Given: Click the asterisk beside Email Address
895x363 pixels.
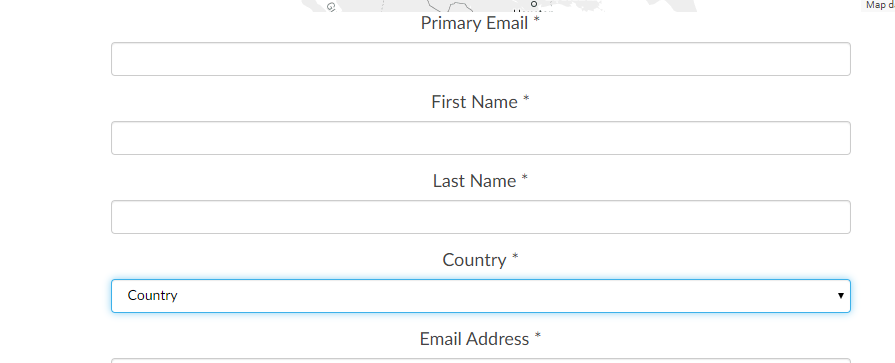Looking at the screenshot, I should click(x=537, y=336).
